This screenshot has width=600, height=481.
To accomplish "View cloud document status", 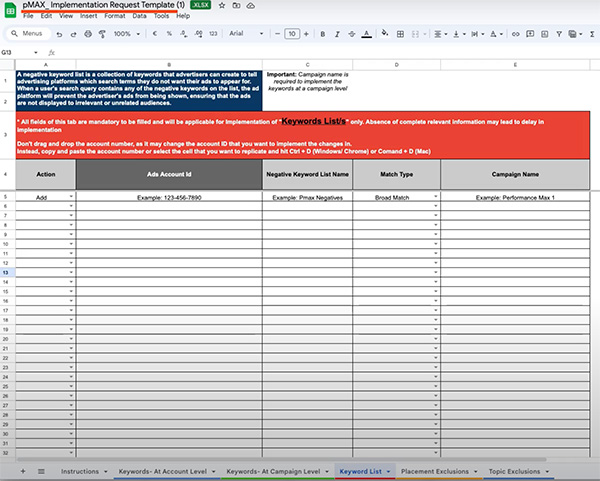I will tap(251, 5).
